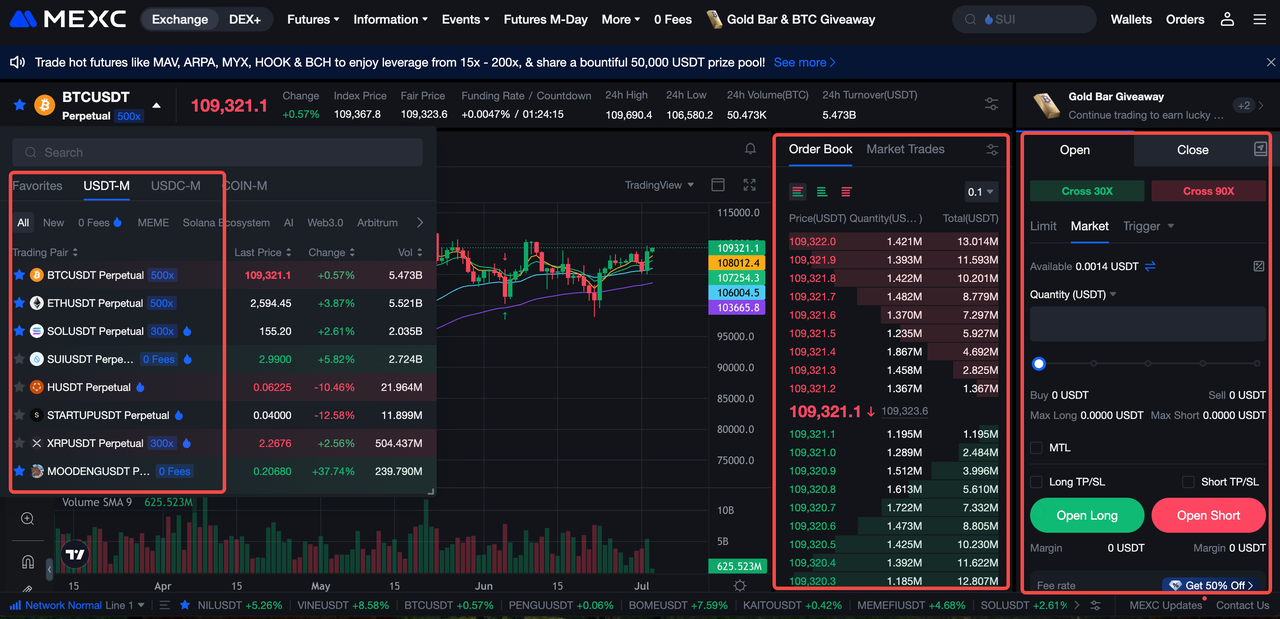Click the Open Short button
This screenshot has height=619, width=1280.
pyautogui.click(x=1209, y=515)
